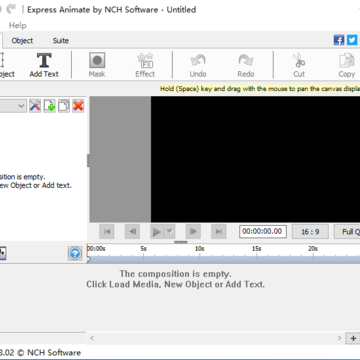360x360 pixels.
Task: Click the 5s mark on timeline ruler
Action: (143, 249)
